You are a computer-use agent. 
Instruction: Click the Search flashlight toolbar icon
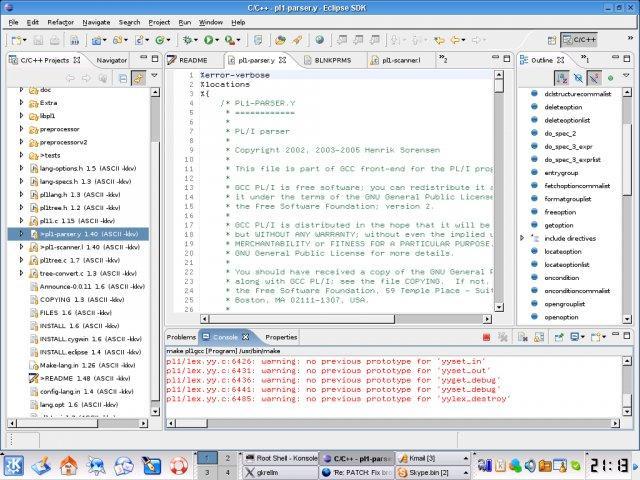coord(298,40)
